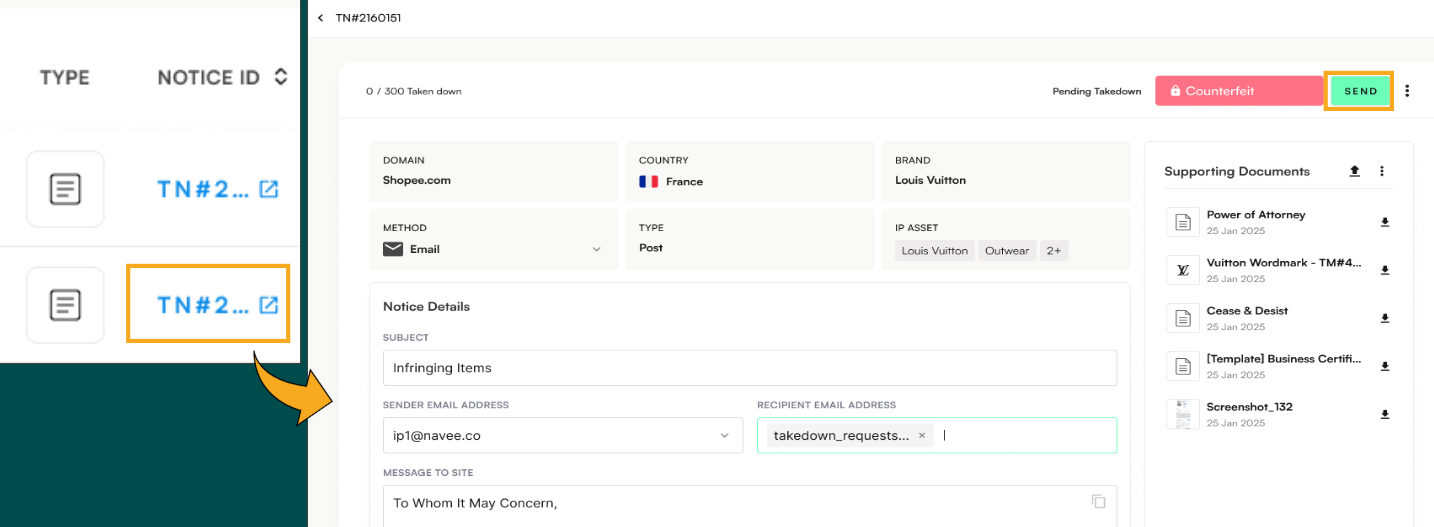1434x527 pixels.
Task: Click the Subject input field
Action: [749, 368]
